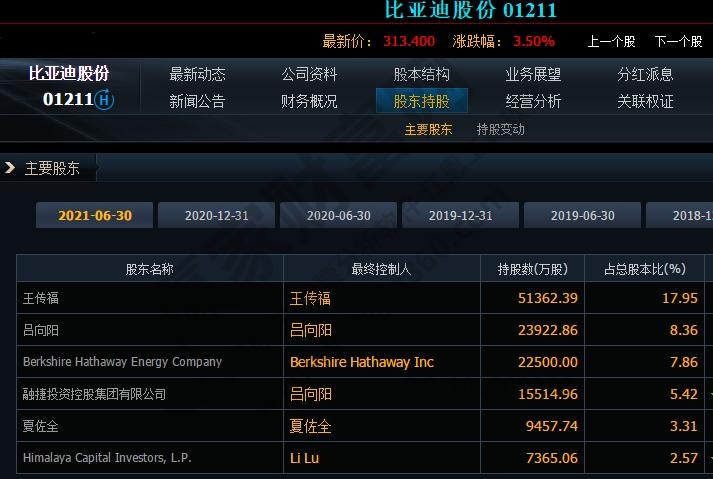The image size is (713, 479).
Task: Select 股本结构 in the navigation
Action: click(x=422, y=74)
